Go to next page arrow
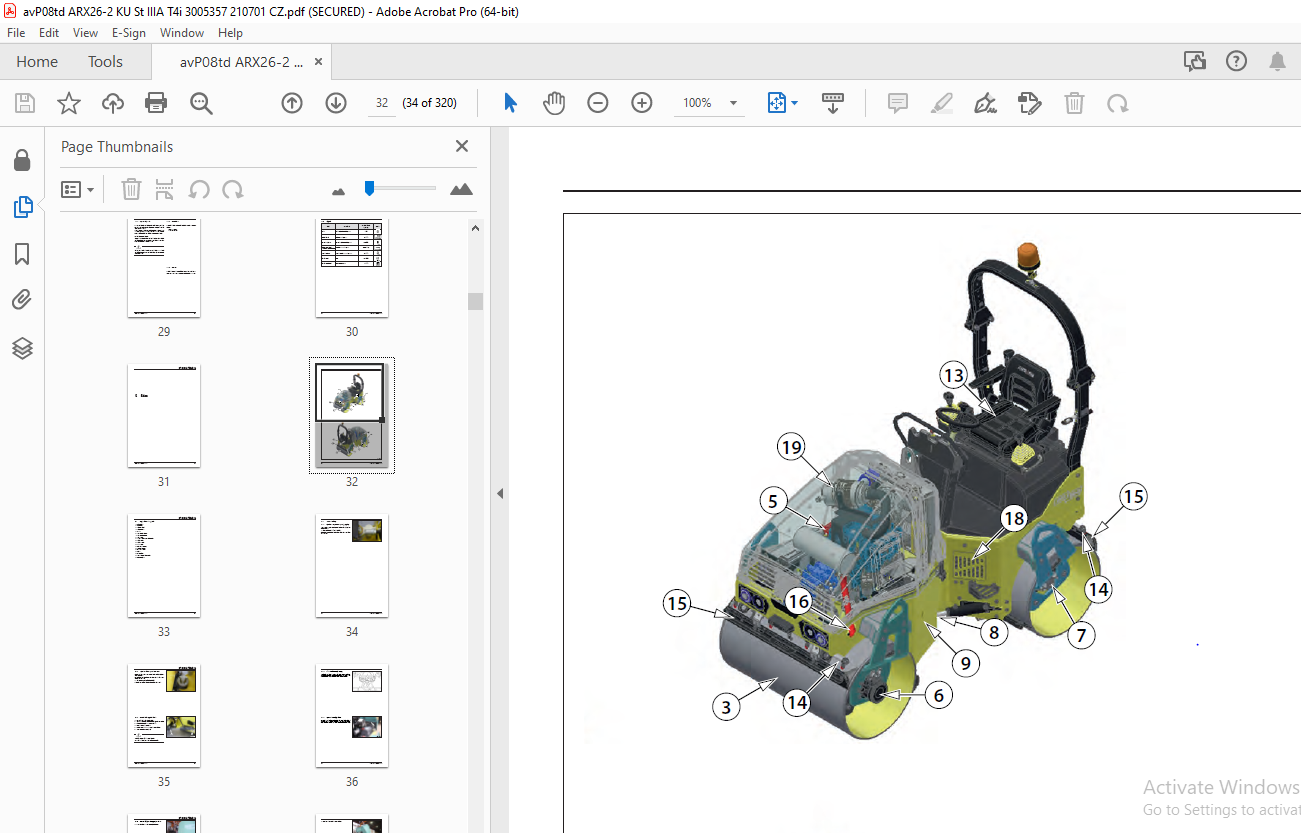Image resolution: width=1301 pixels, height=833 pixels. (336, 103)
